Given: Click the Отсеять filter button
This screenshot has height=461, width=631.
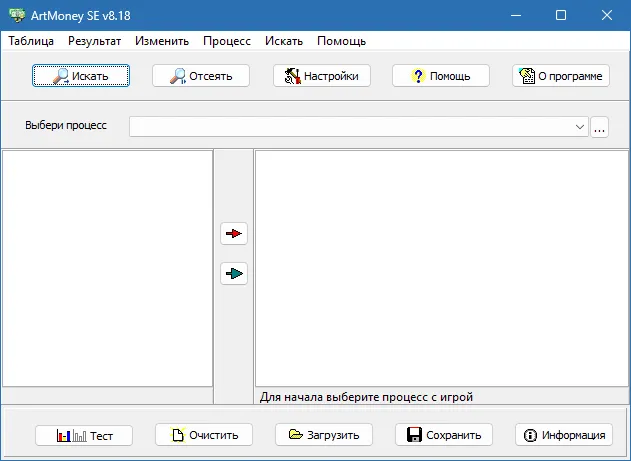Looking at the screenshot, I should (201, 76).
